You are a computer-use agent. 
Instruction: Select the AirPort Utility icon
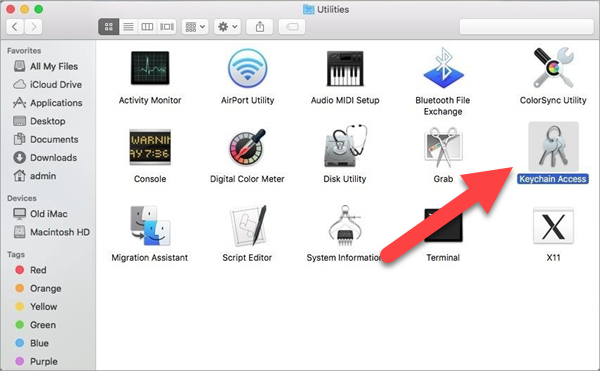tap(248, 68)
